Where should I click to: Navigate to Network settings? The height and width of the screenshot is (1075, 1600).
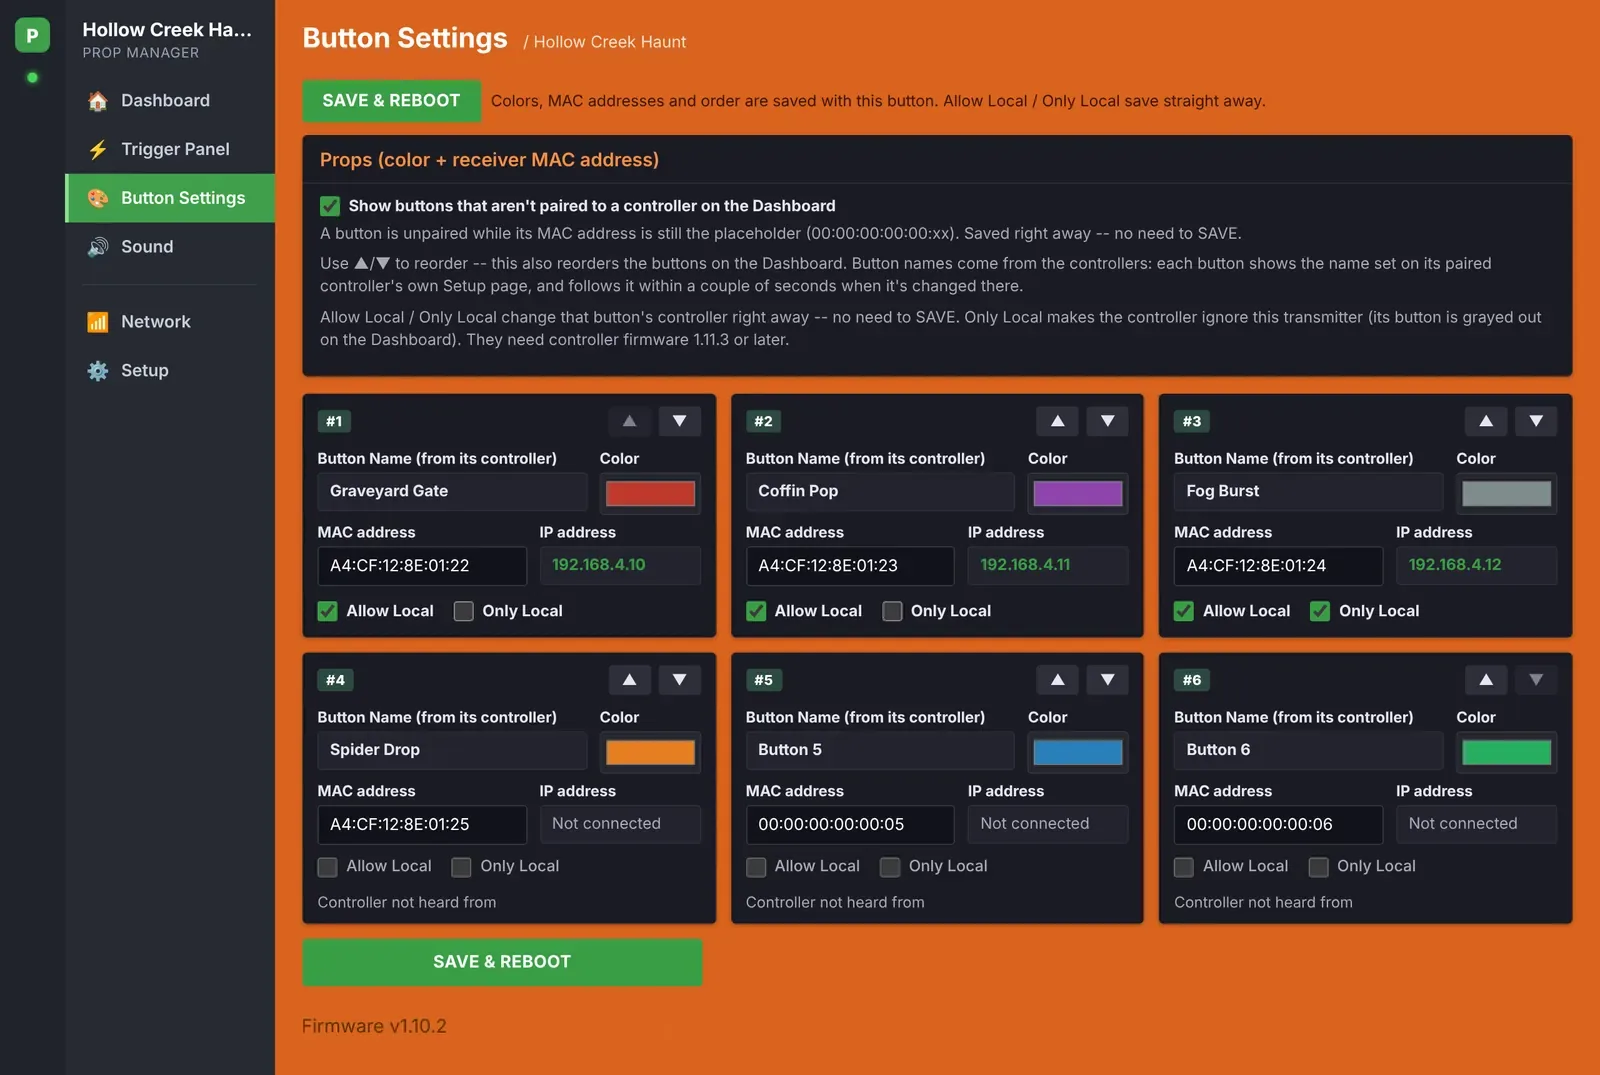point(170,322)
